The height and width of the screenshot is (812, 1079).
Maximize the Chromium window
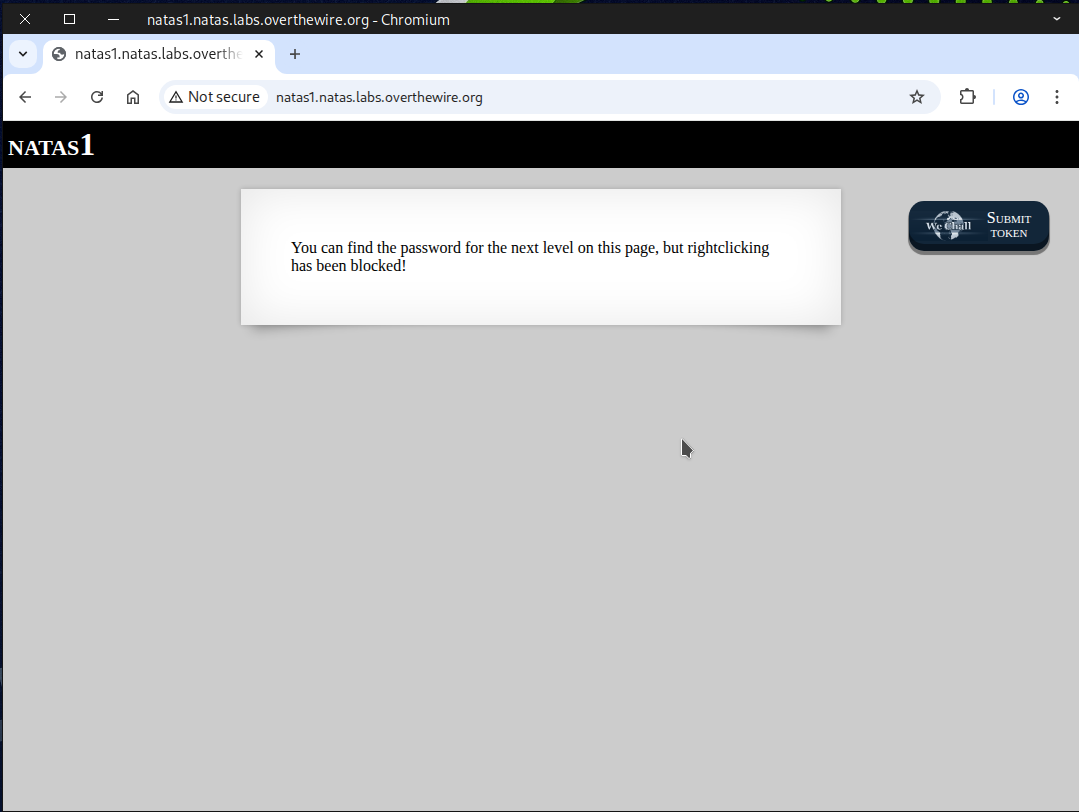pyautogui.click(x=69, y=19)
